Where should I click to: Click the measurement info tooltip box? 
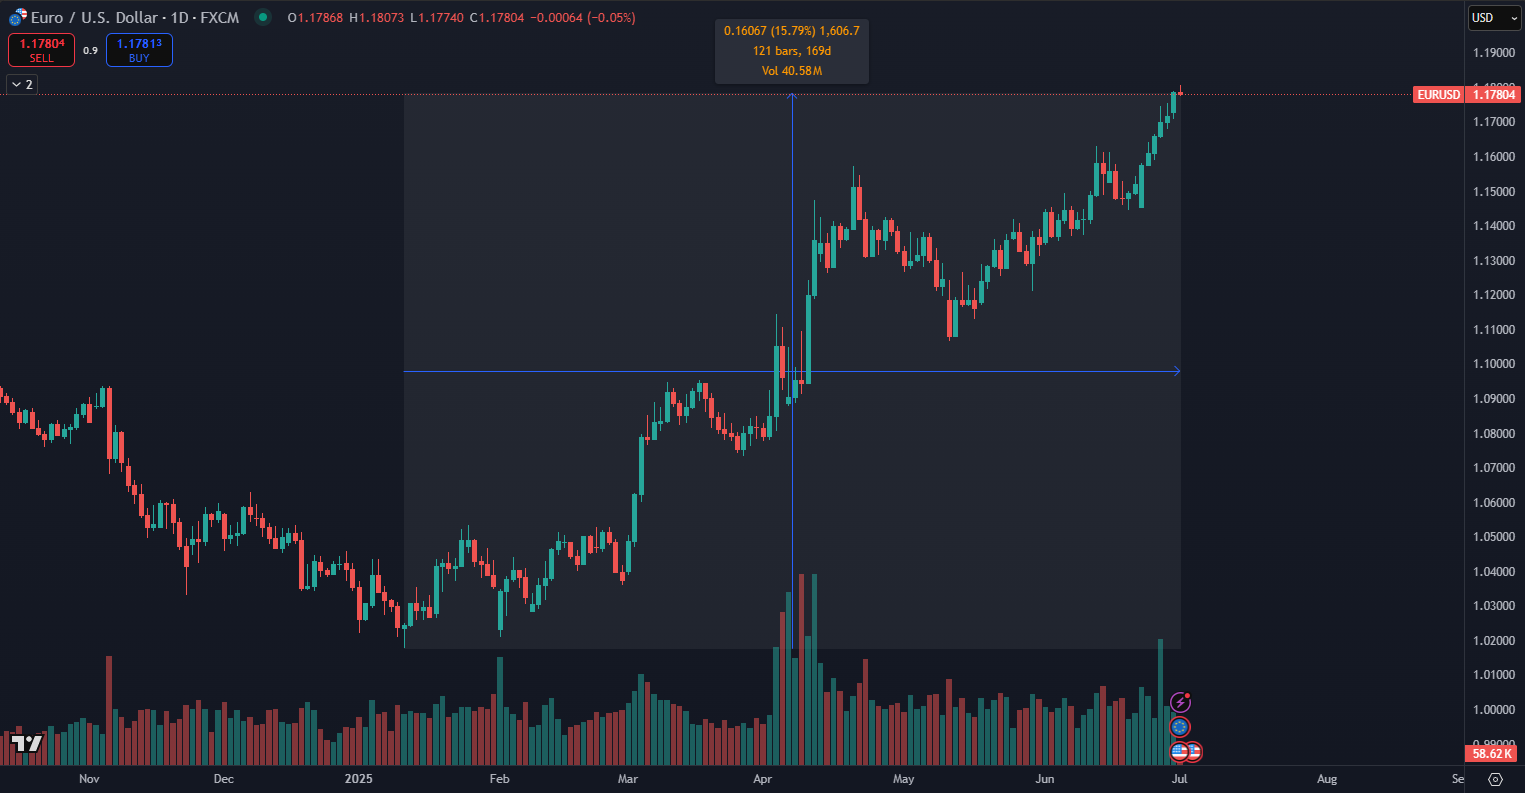tap(791, 51)
